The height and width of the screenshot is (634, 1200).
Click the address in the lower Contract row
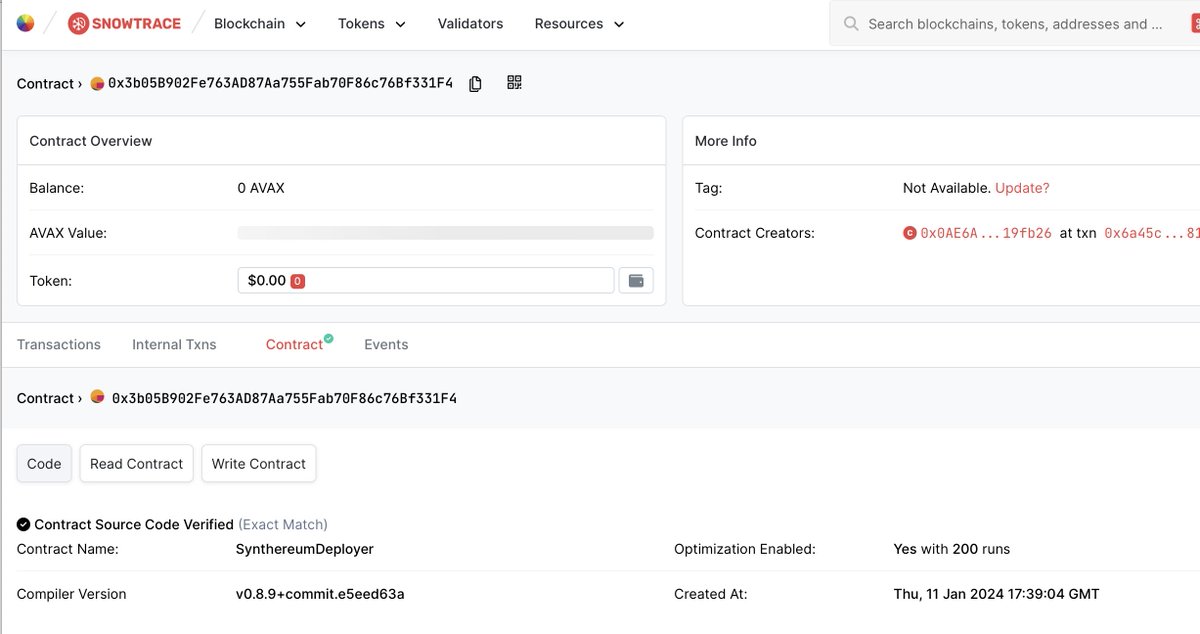pos(284,398)
